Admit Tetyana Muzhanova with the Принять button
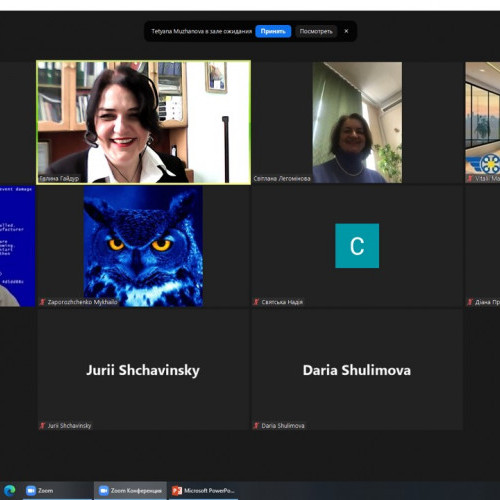 273,31
